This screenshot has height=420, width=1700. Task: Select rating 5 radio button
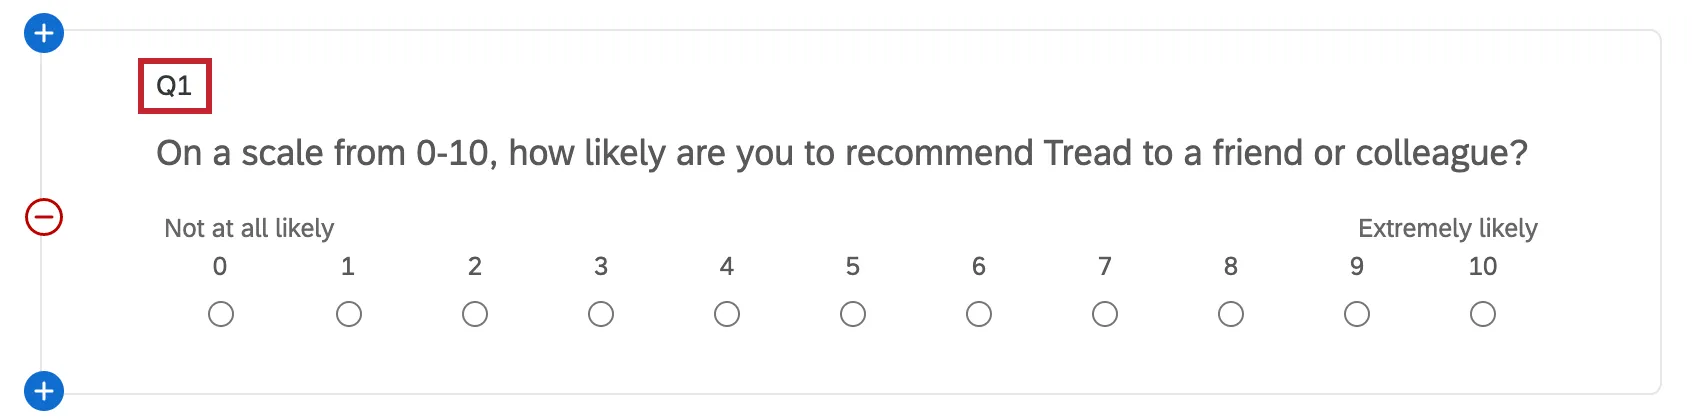pos(853,314)
